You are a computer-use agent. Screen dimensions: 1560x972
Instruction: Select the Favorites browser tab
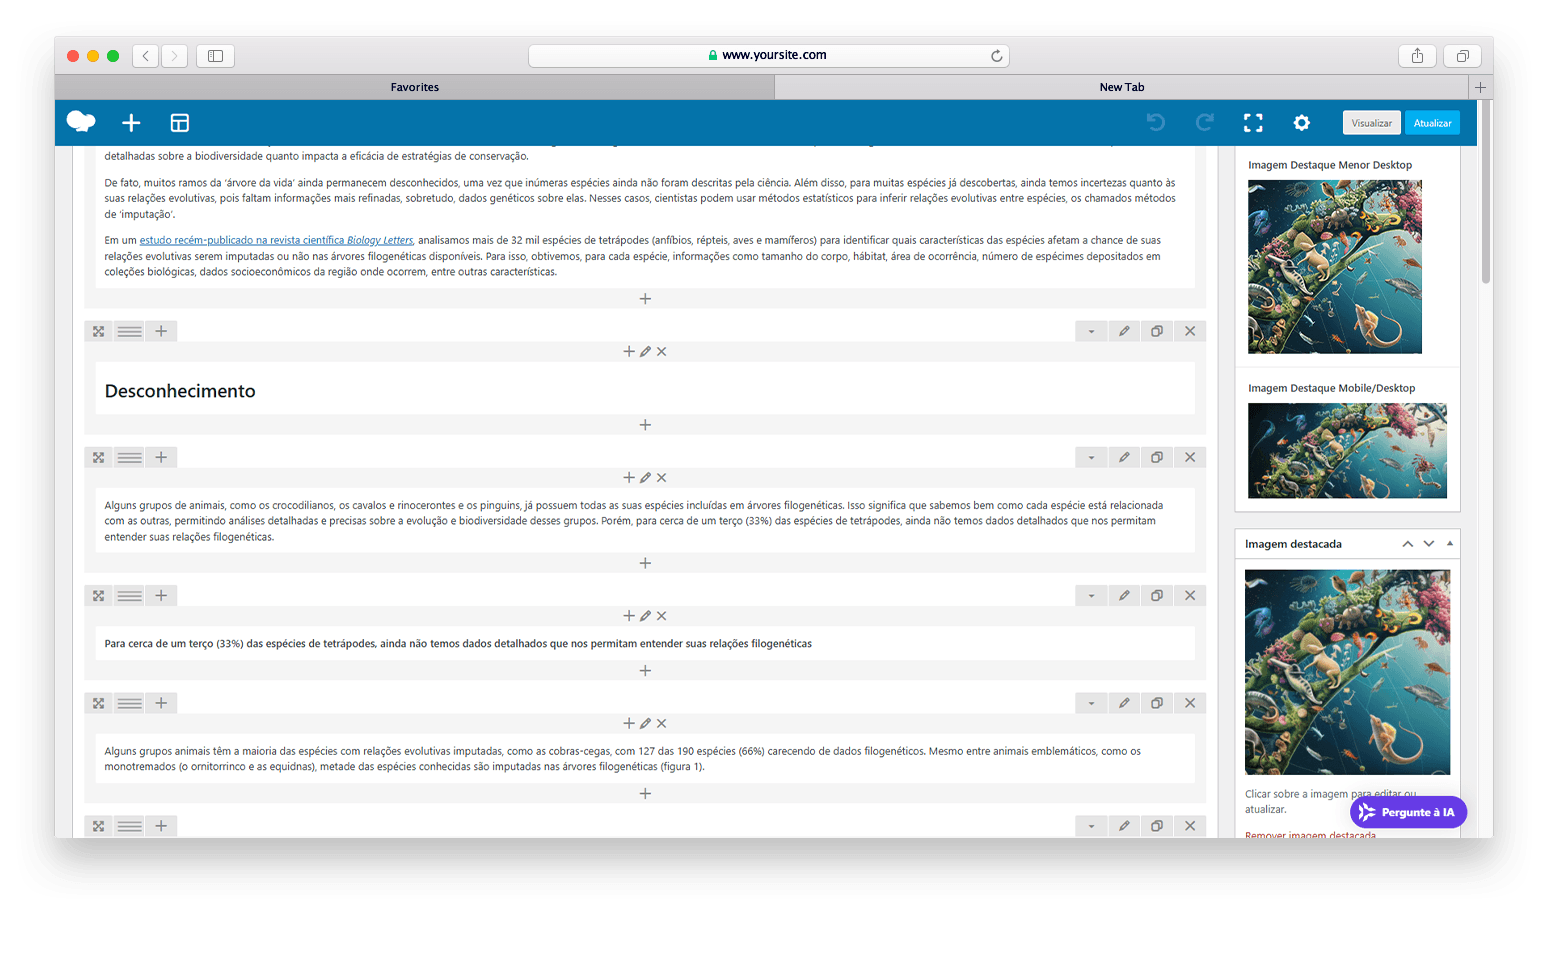(414, 87)
